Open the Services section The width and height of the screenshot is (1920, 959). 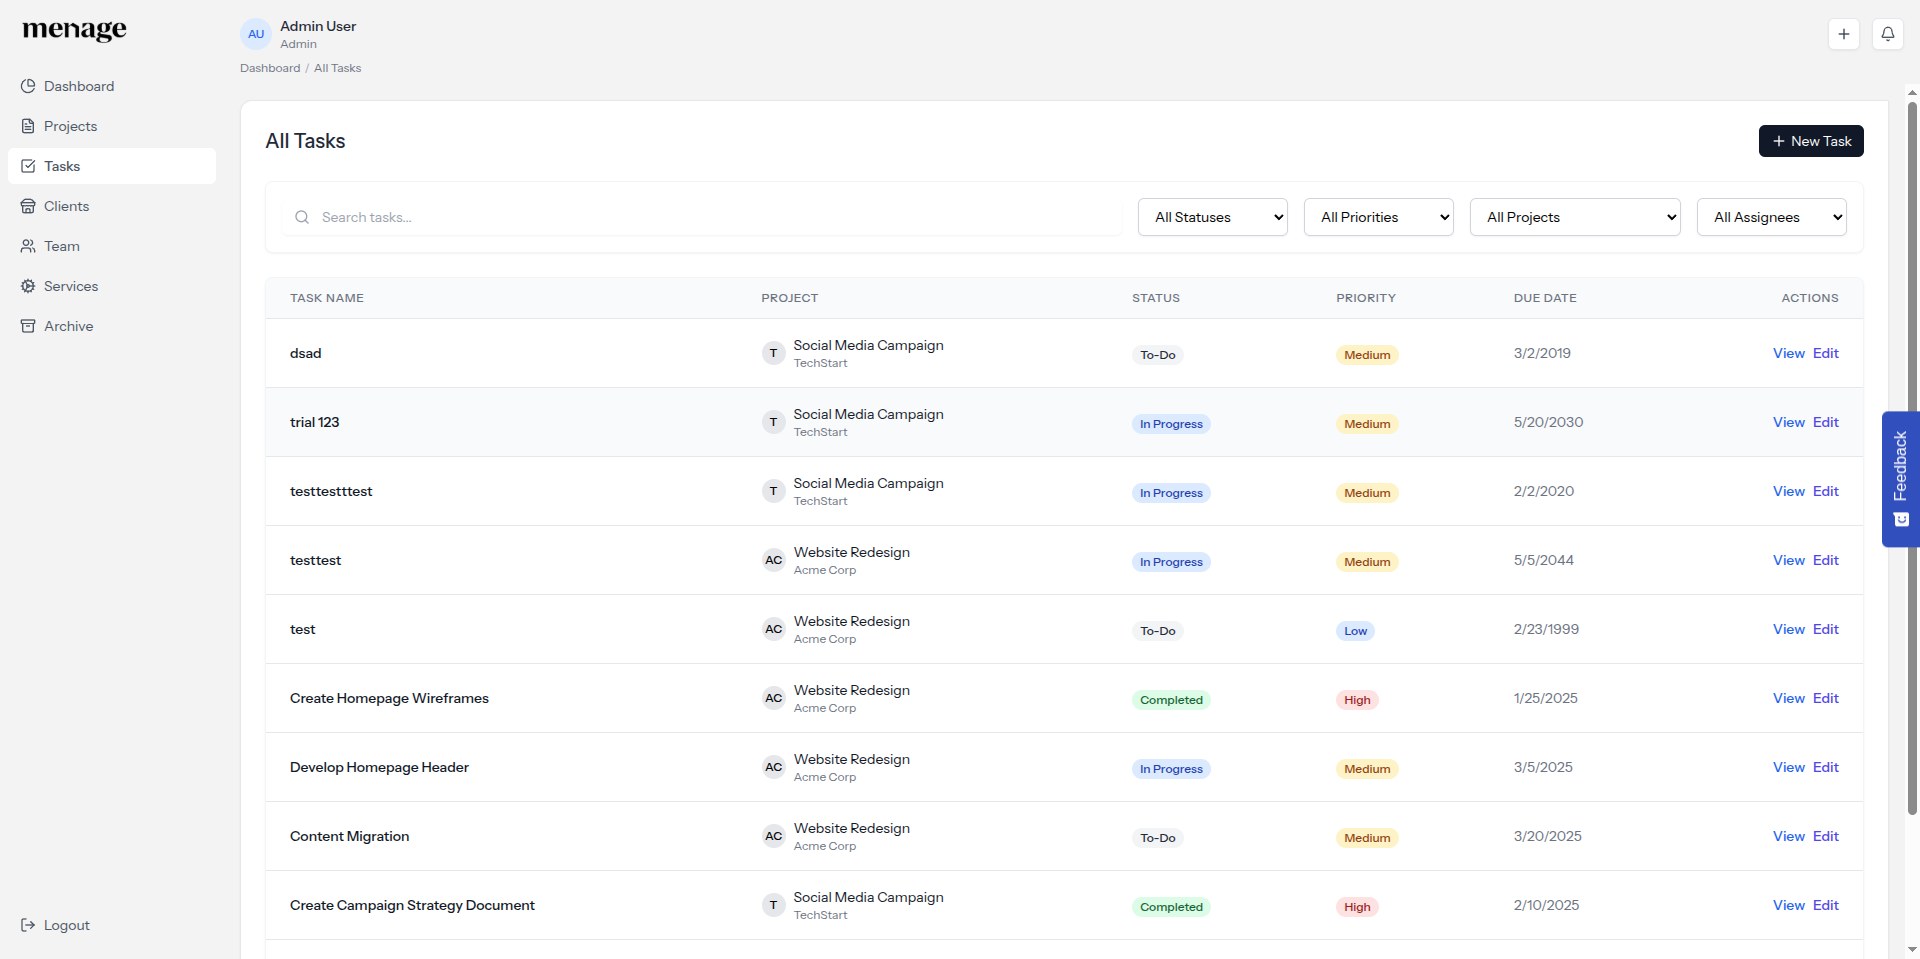pos(71,286)
